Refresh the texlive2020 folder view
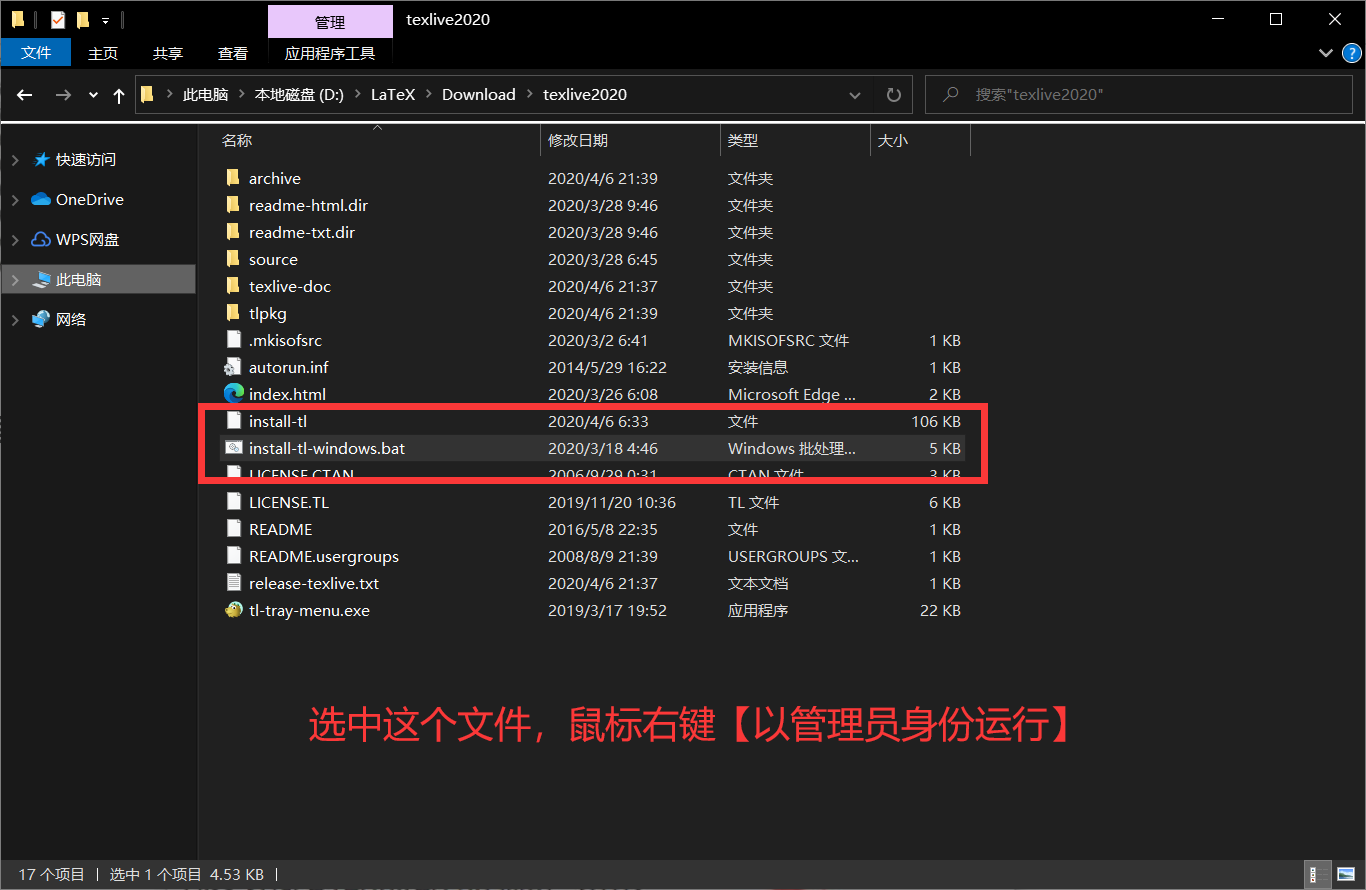The width and height of the screenshot is (1366, 890). 893,95
